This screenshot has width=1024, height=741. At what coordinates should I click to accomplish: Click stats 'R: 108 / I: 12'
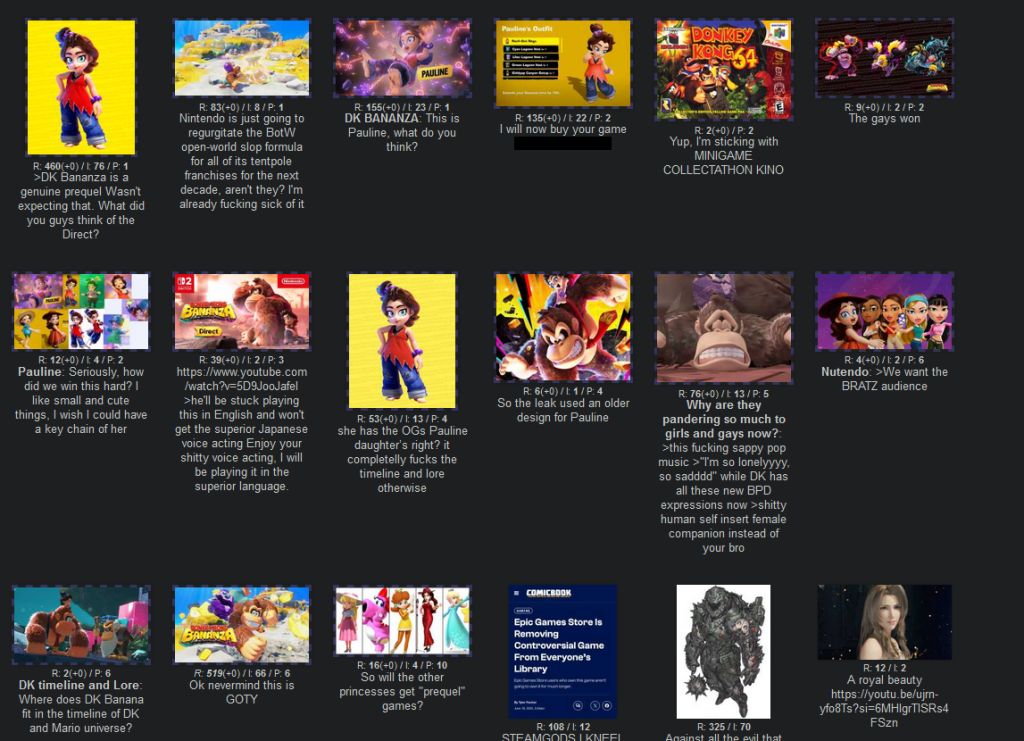tap(563, 727)
